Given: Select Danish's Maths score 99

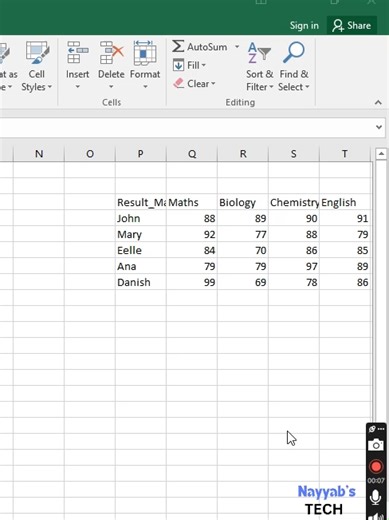Looking at the screenshot, I should coord(192,282).
